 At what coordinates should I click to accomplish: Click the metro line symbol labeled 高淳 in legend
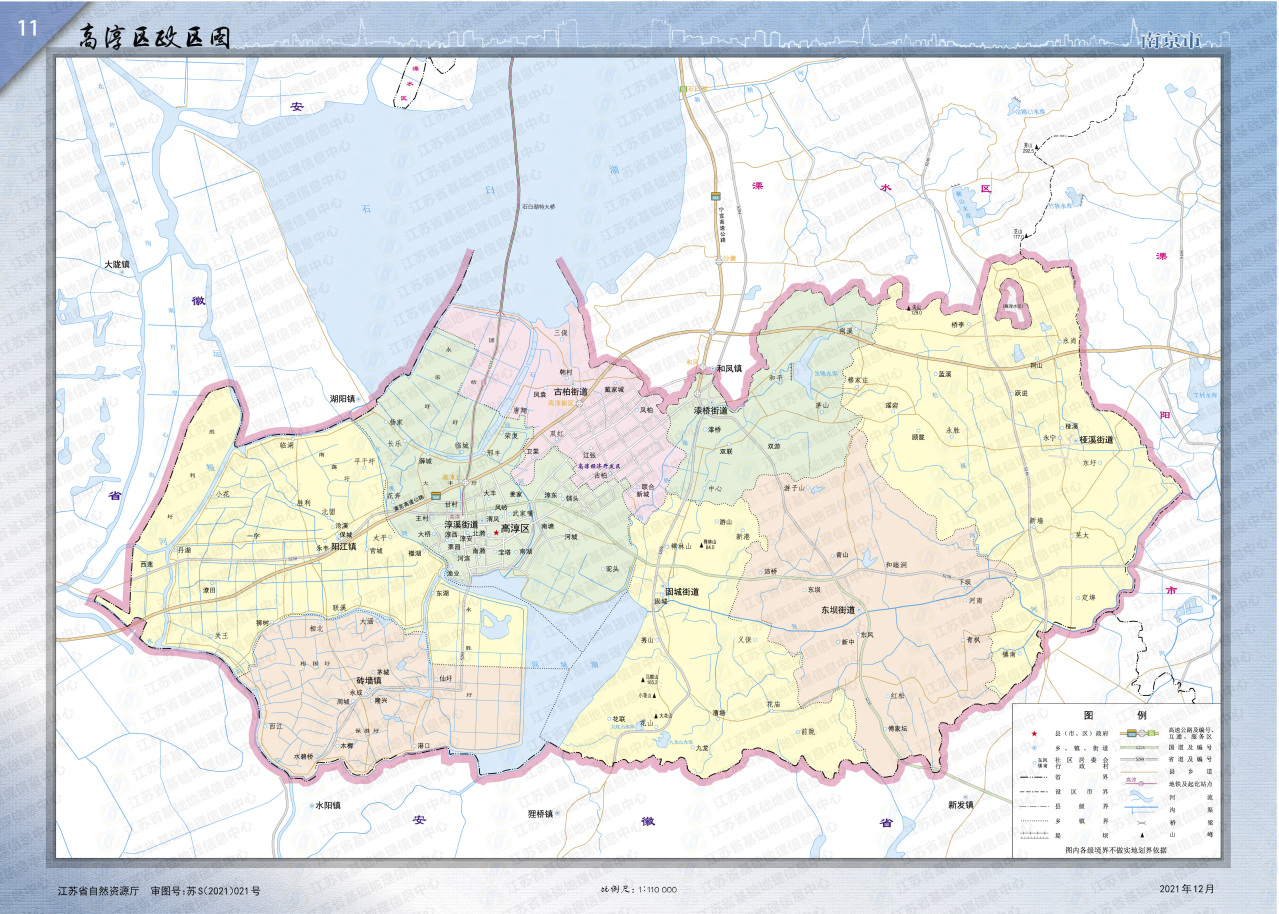click(x=1141, y=781)
